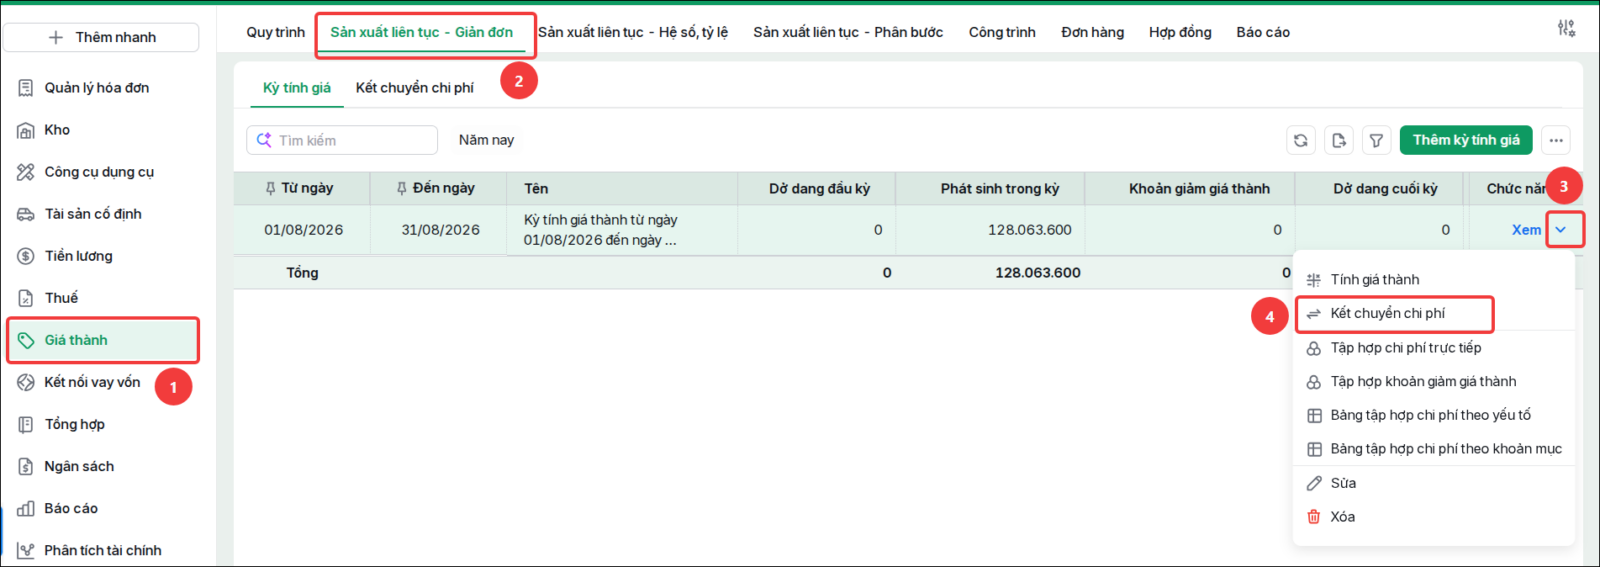Open the settings sliders icon at top right
The width and height of the screenshot is (1600, 567).
click(1566, 29)
